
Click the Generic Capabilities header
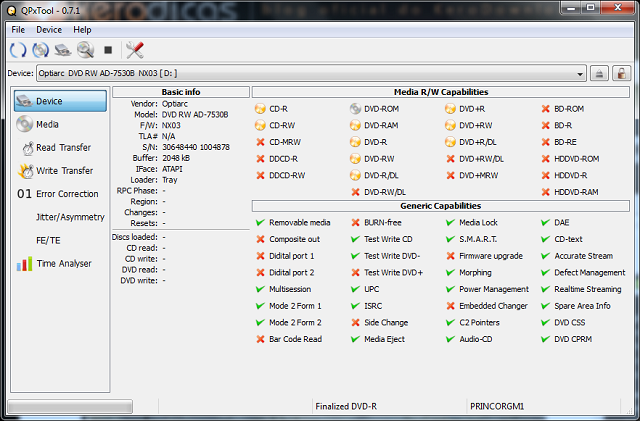pos(441,206)
